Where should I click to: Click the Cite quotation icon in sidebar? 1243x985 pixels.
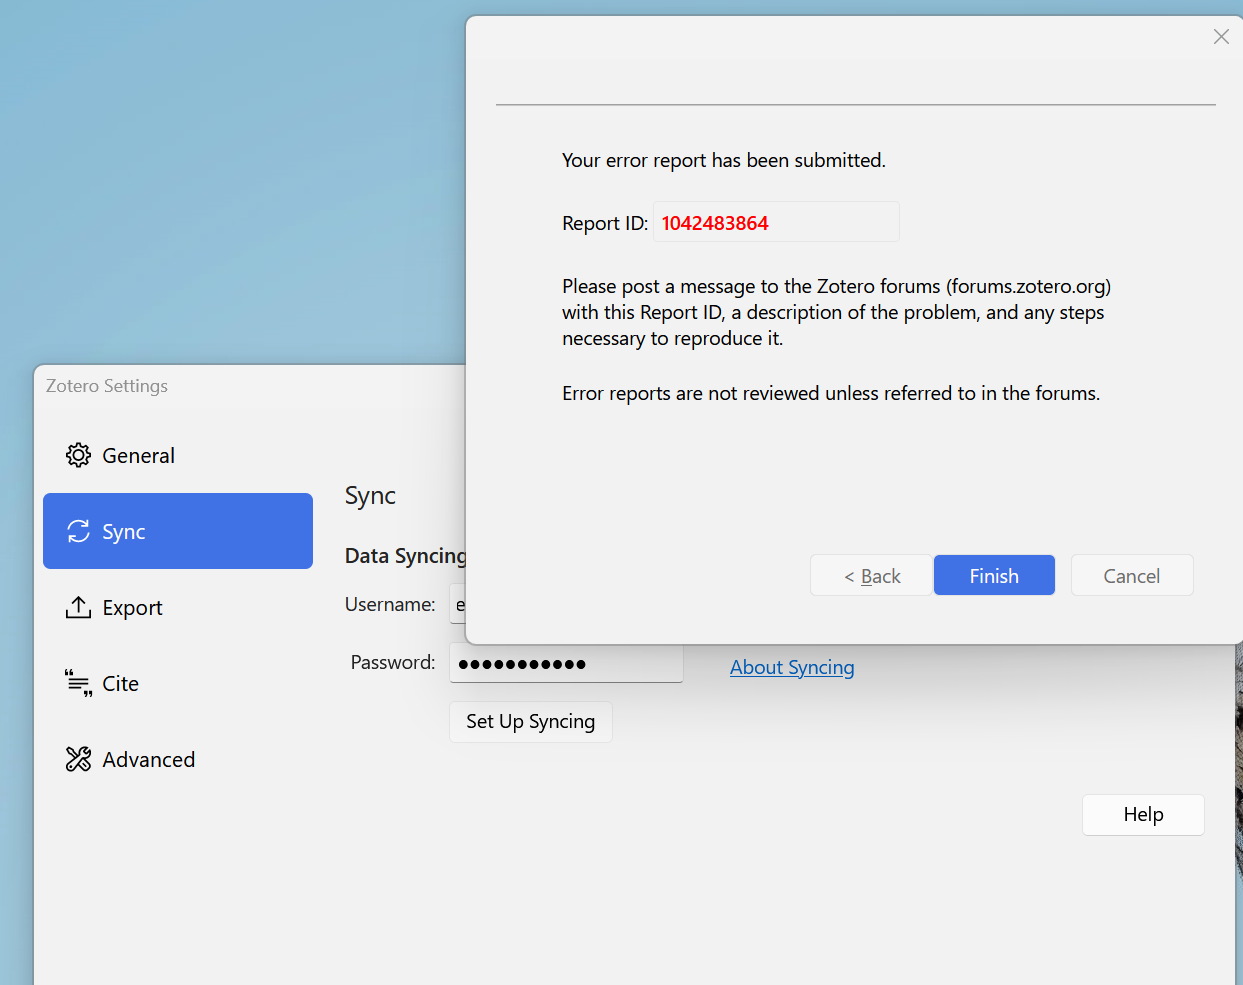[x=78, y=683]
